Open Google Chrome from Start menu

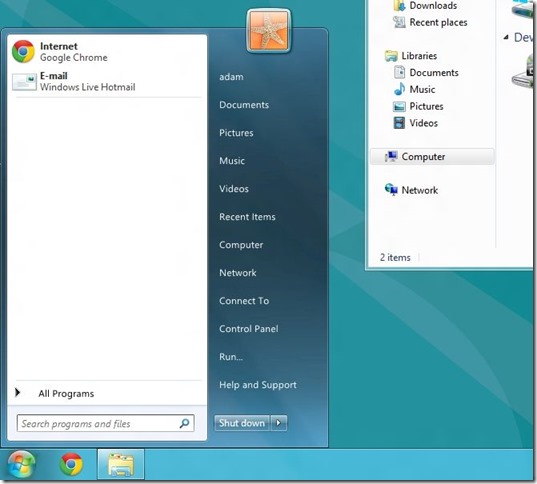107,52
